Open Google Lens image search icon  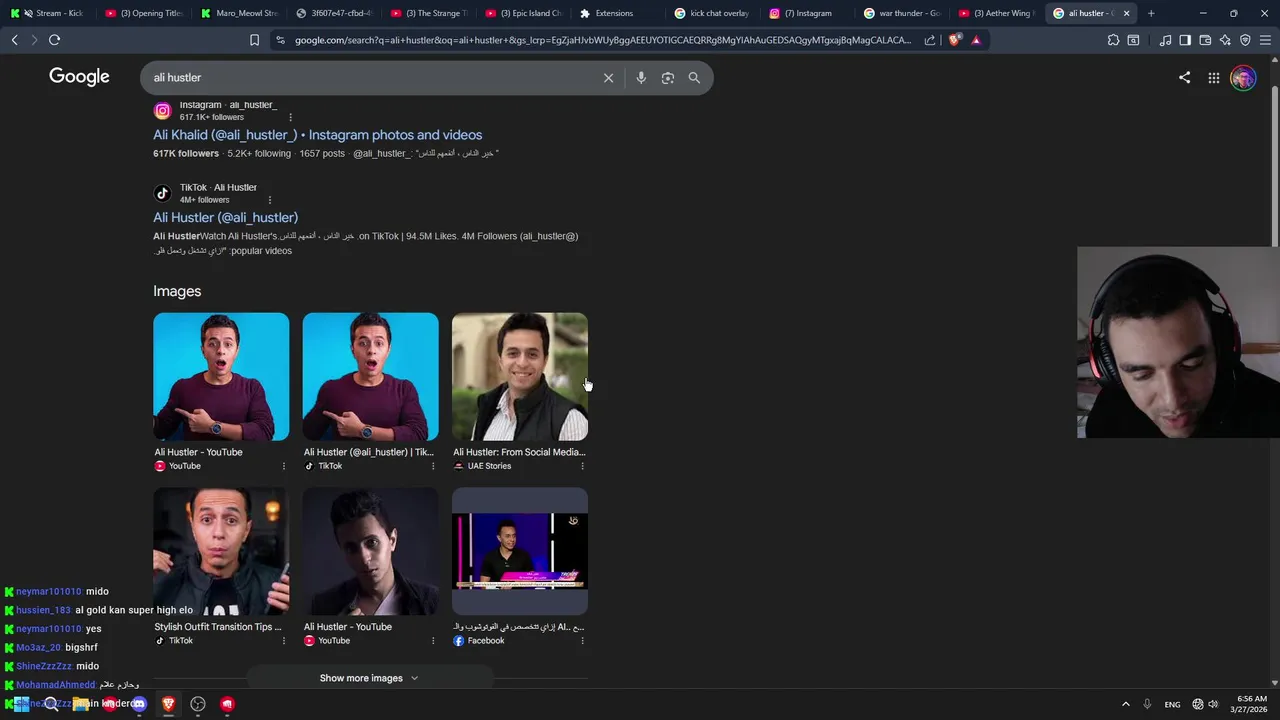pyautogui.click(x=668, y=78)
